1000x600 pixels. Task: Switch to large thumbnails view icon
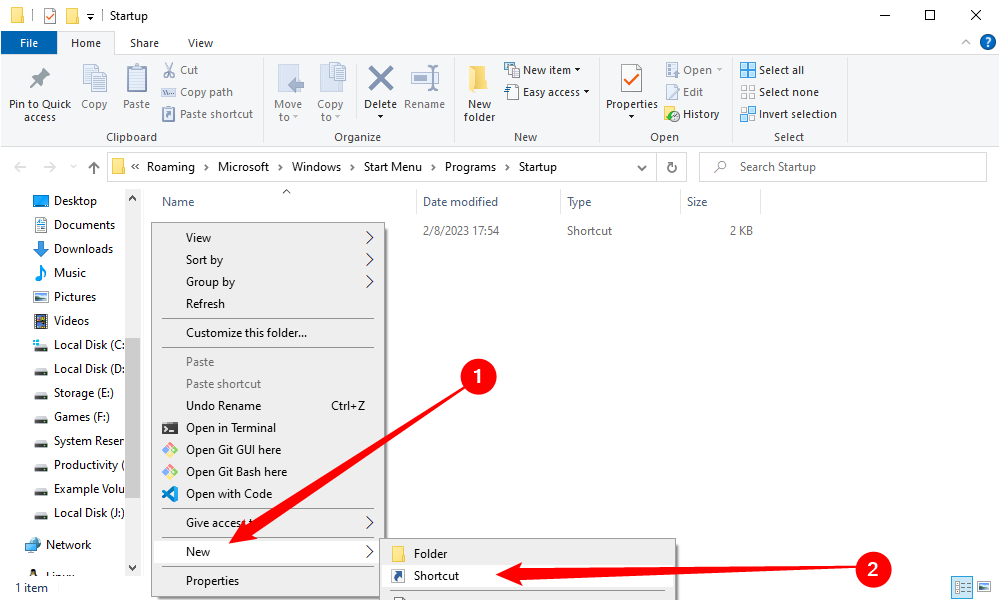[x=983, y=587]
